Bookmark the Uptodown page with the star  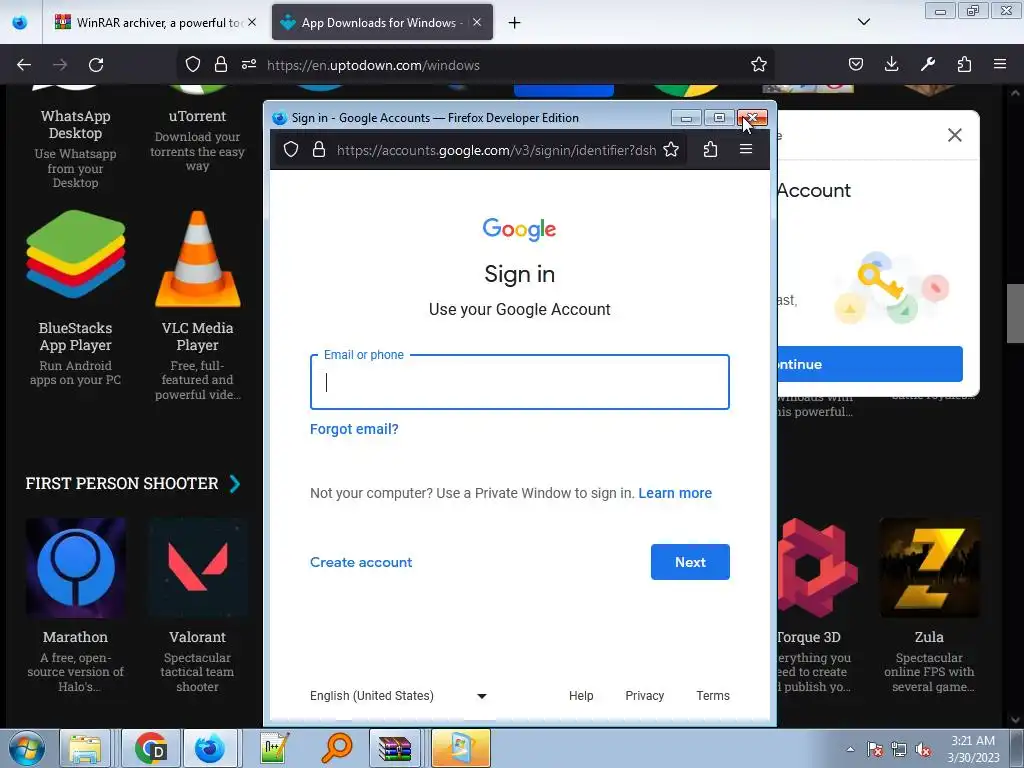coord(758,64)
